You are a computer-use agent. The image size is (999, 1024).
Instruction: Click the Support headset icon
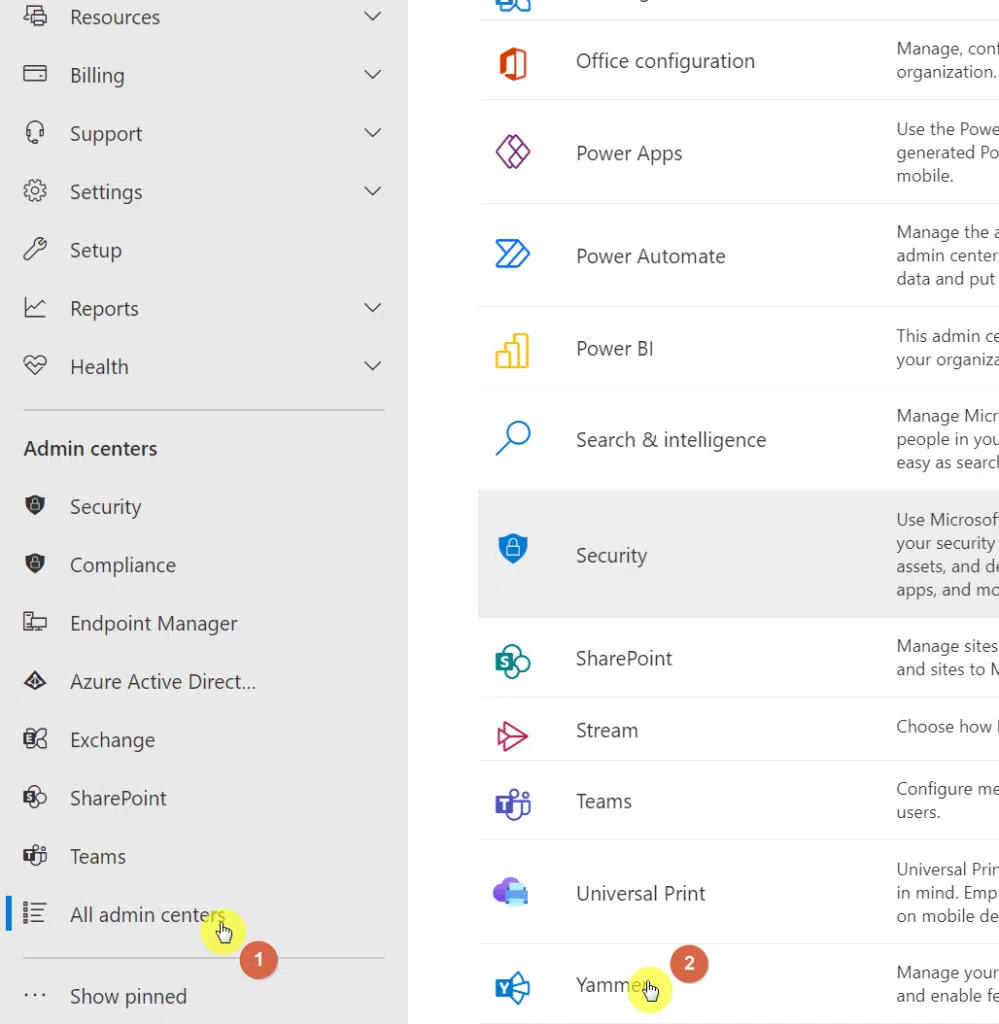tap(35, 133)
